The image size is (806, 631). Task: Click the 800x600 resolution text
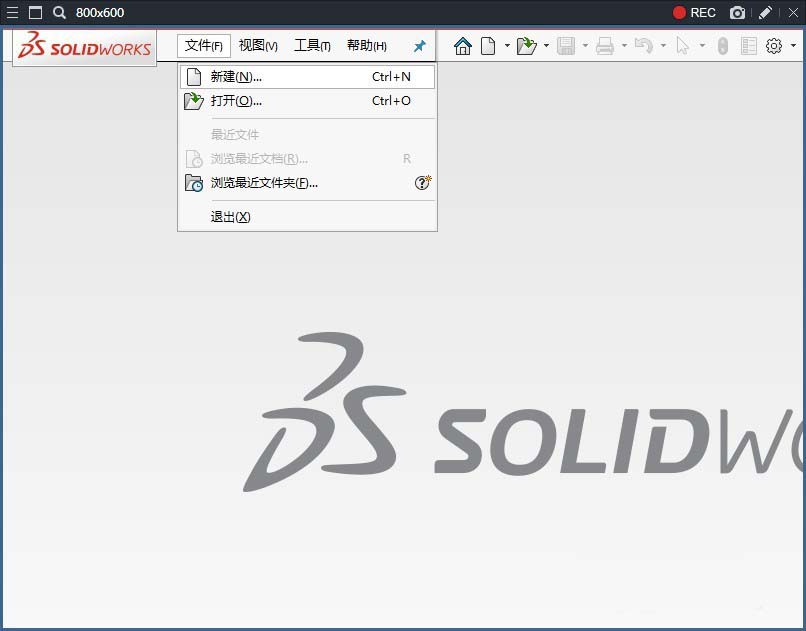pyautogui.click(x=100, y=12)
